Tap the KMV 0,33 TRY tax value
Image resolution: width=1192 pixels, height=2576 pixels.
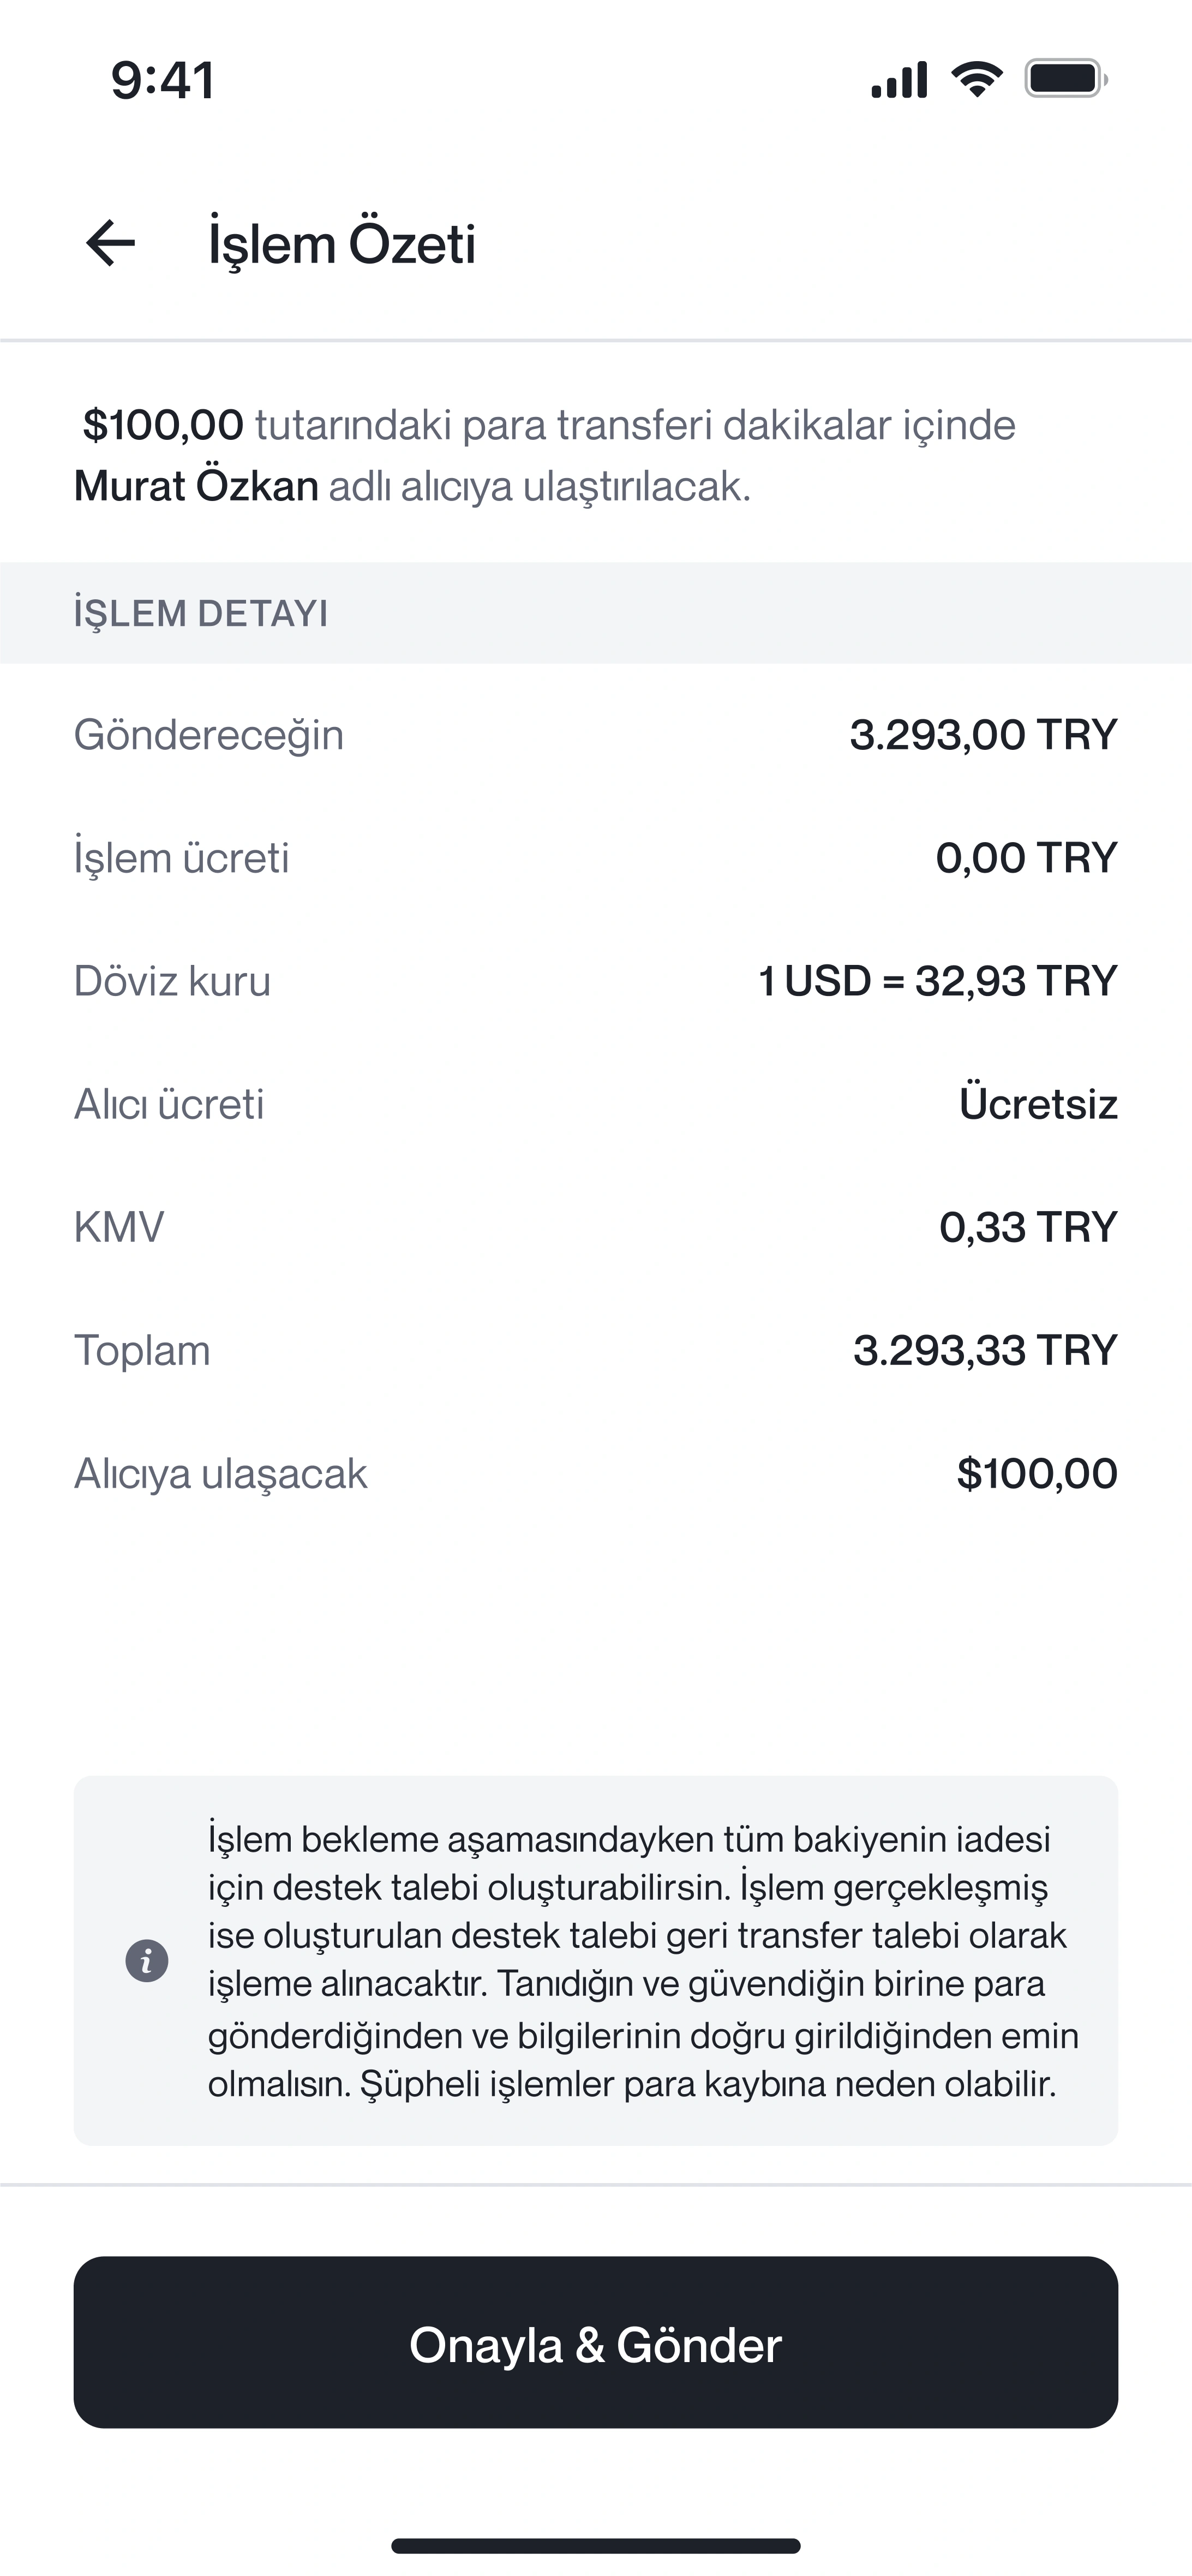point(1027,1227)
